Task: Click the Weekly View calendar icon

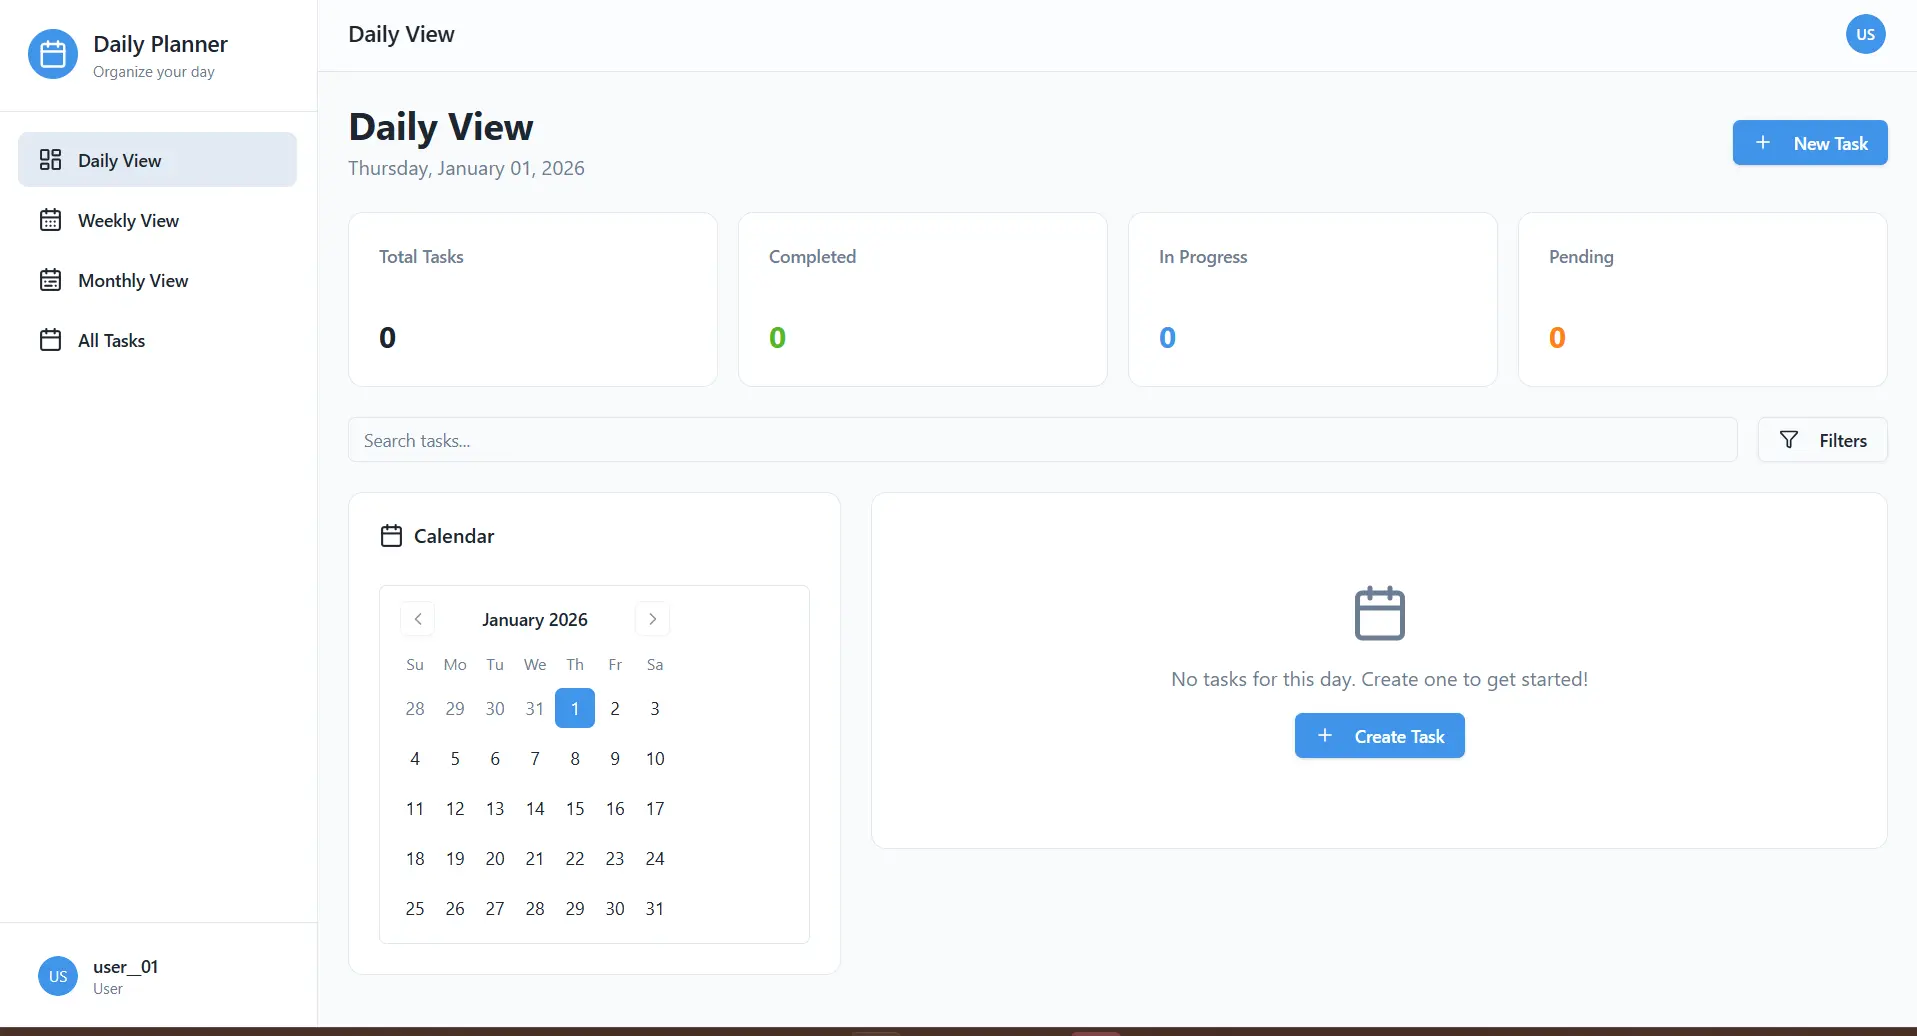Action: pos(51,219)
